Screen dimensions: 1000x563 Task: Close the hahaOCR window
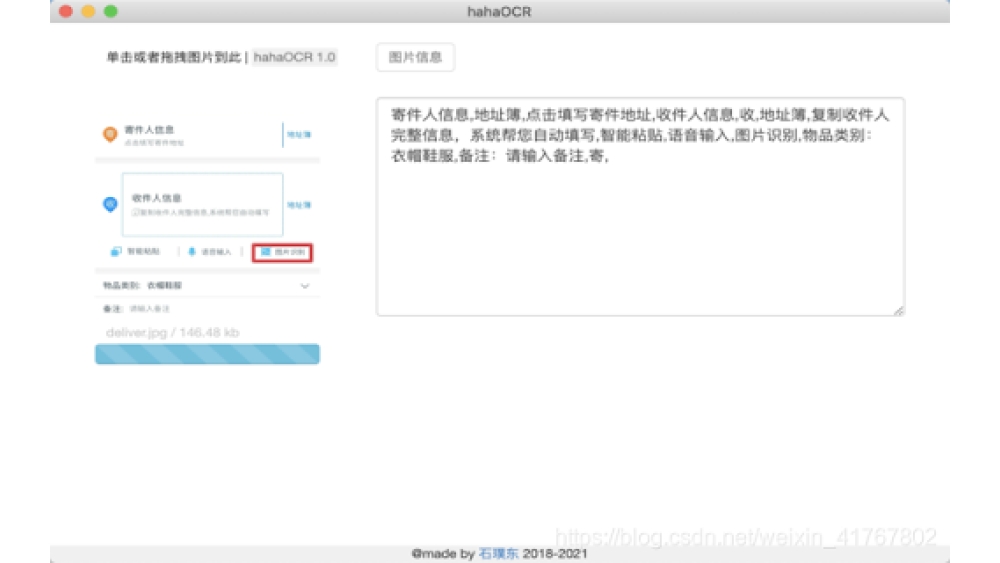point(66,11)
